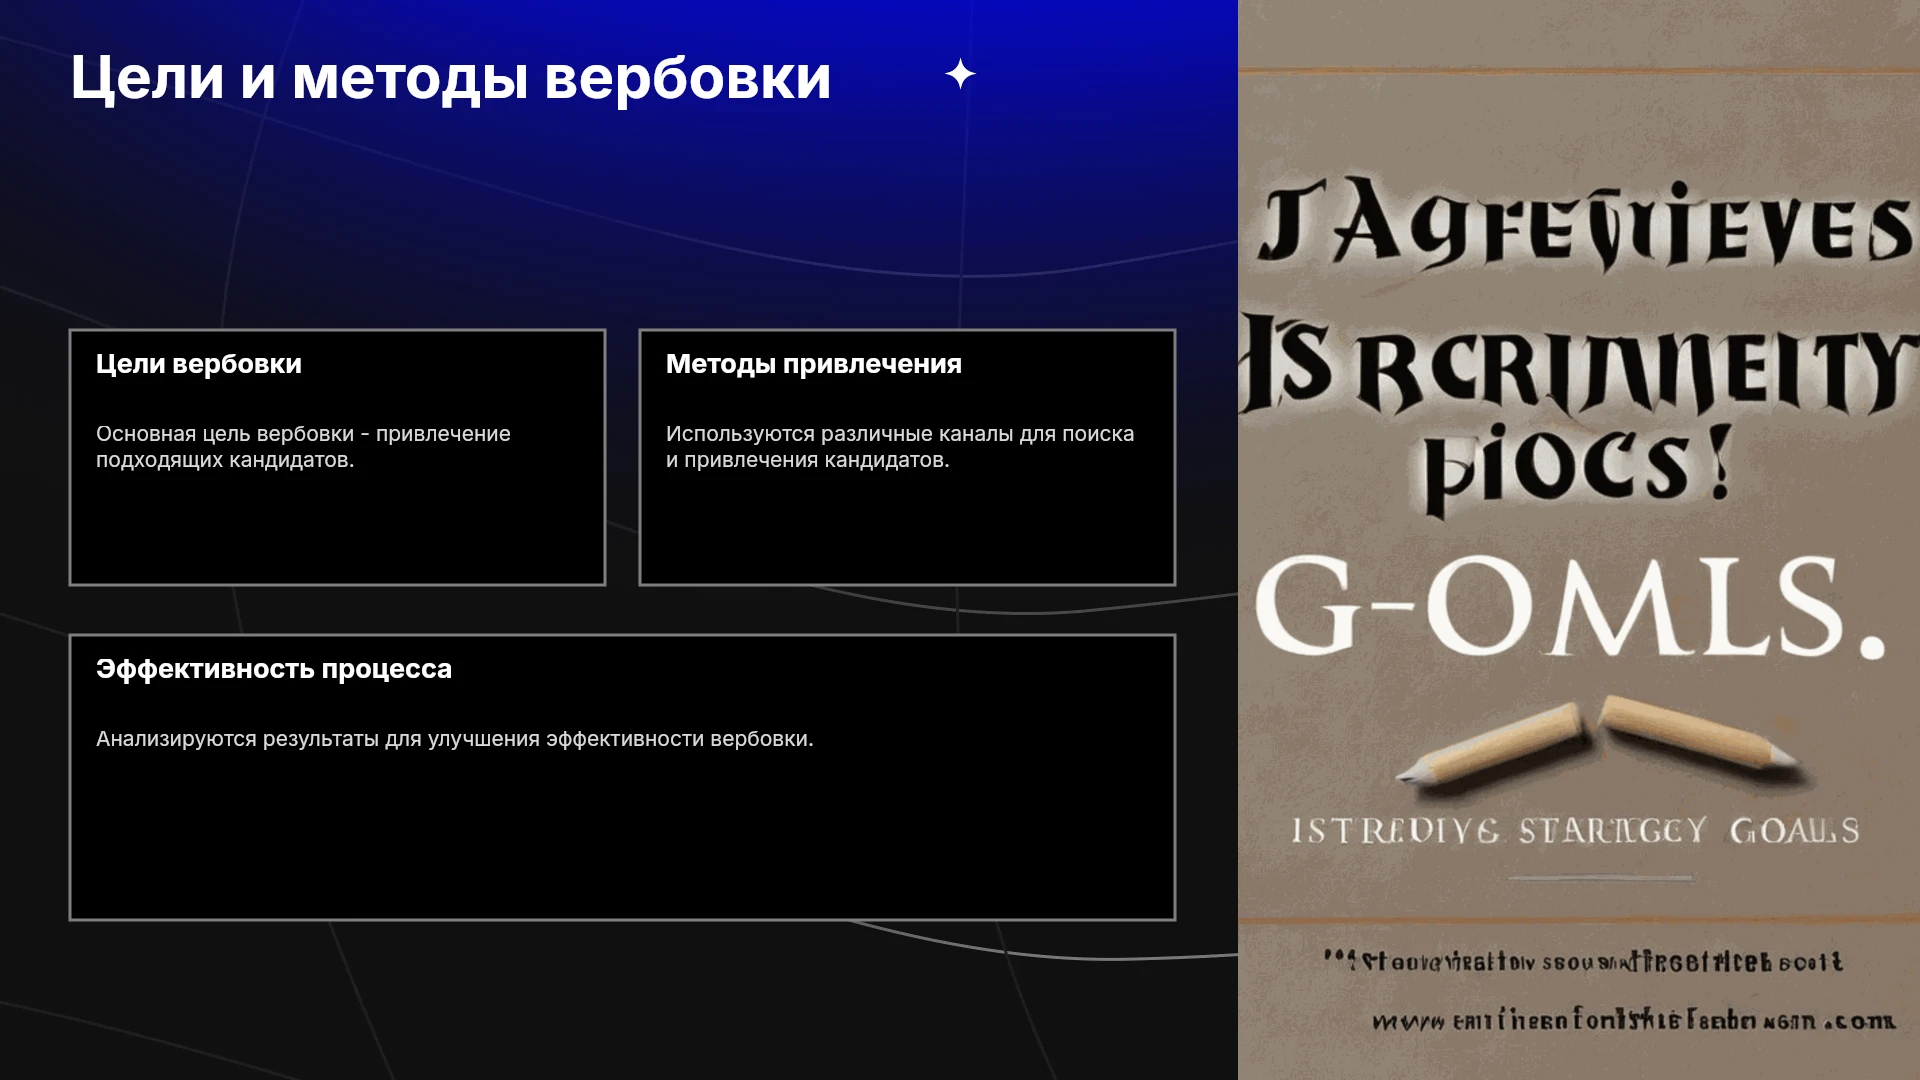The image size is (1920, 1080).
Task: Click the STRATEGY GOALS caption in image
Action: point(1575,831)
